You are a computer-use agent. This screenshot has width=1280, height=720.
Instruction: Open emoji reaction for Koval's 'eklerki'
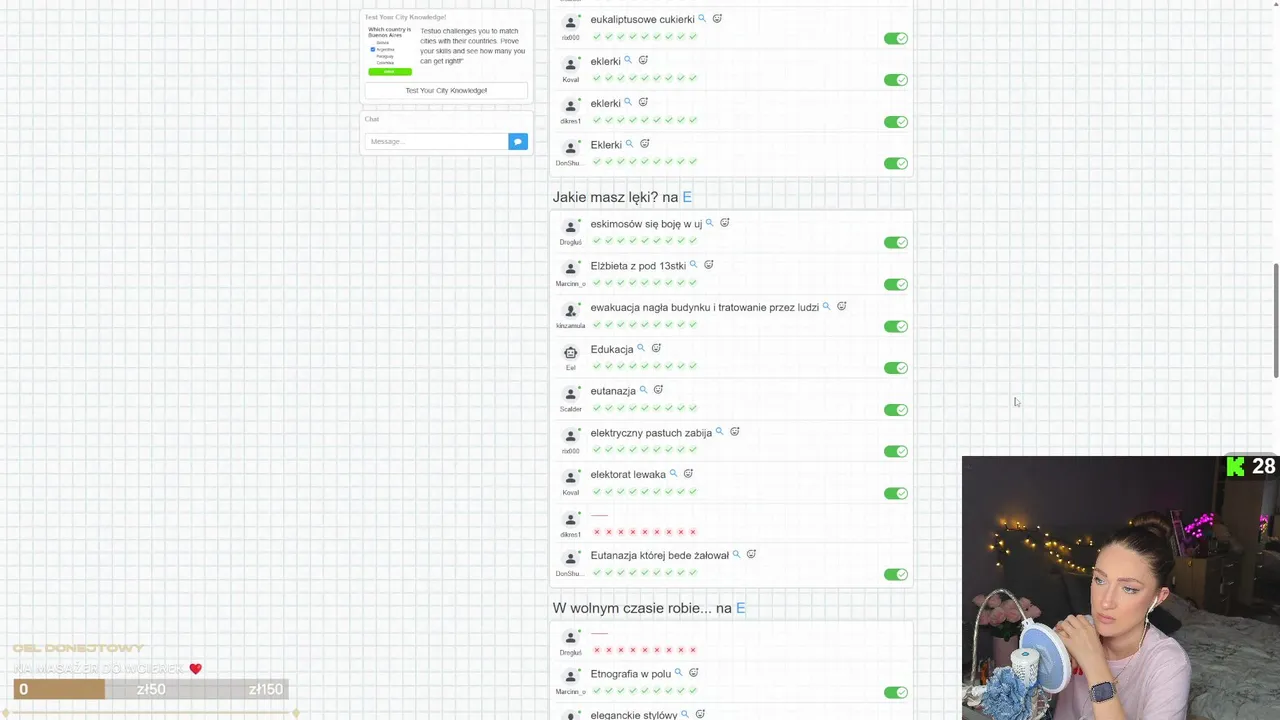point(643,60)
